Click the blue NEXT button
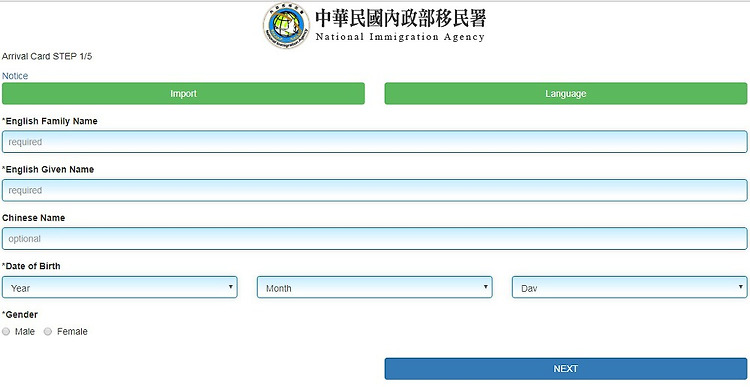Image resolution: width=750 pixels, height=387 pixels. pos(565,369)
